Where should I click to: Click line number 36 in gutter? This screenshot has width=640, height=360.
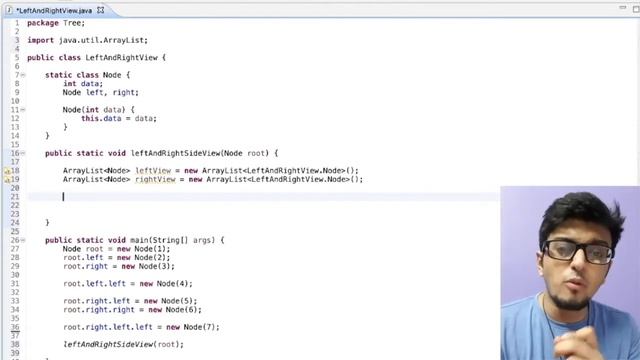coord(15,327)
